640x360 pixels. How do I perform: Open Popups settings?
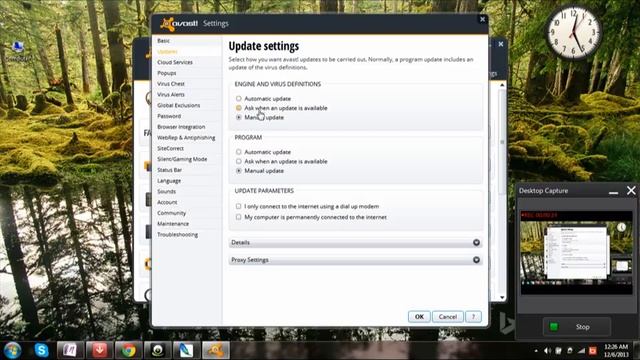(167, 73)
